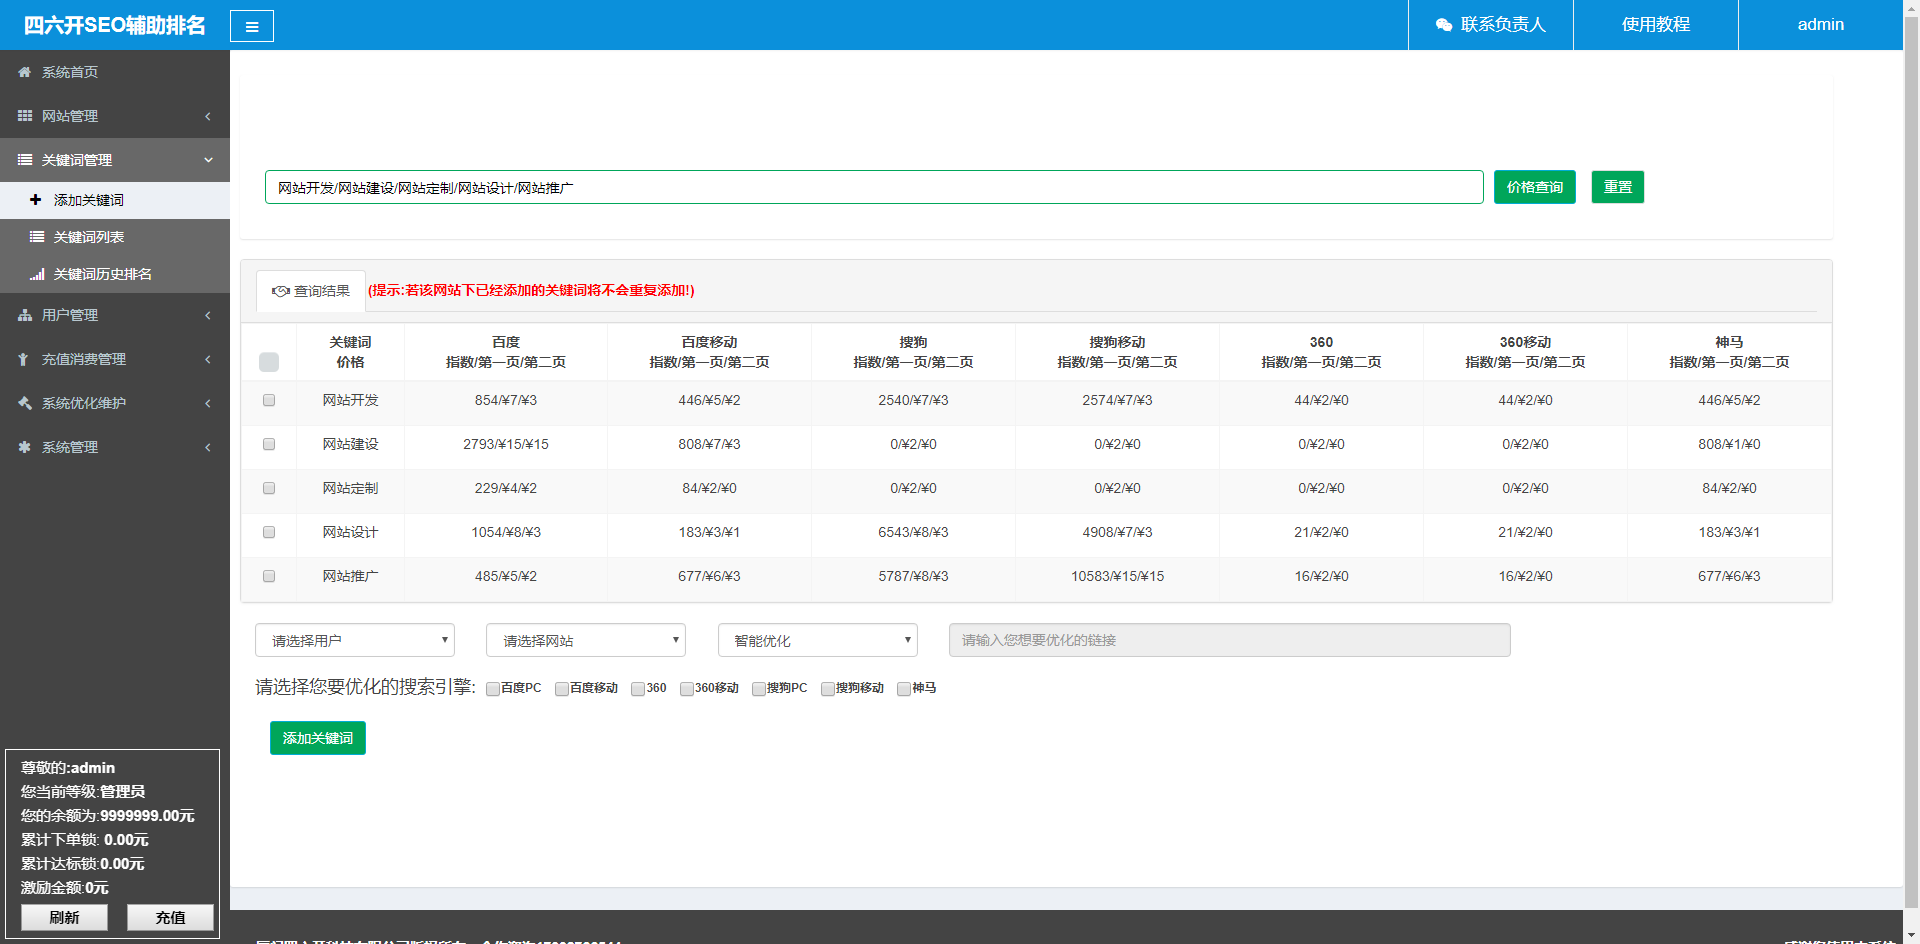Enable the 搜狗PC search engine checkbox
The height and width of the screenshot is (944, 1920).
[759, 689]
